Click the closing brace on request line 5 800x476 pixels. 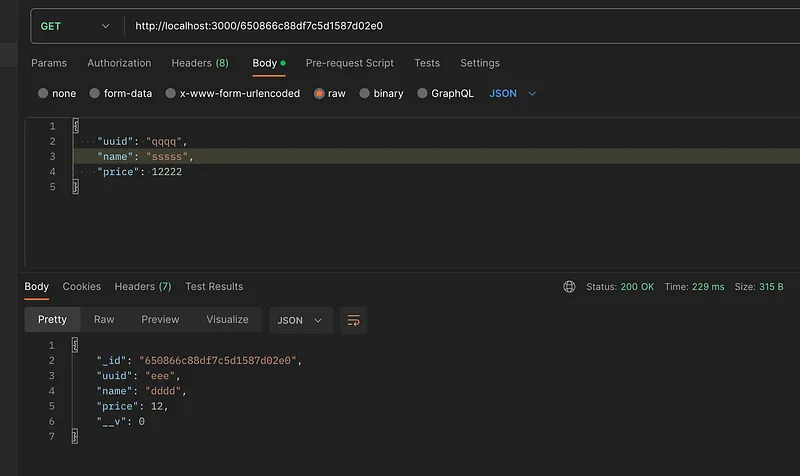click(x=76, y=187)
